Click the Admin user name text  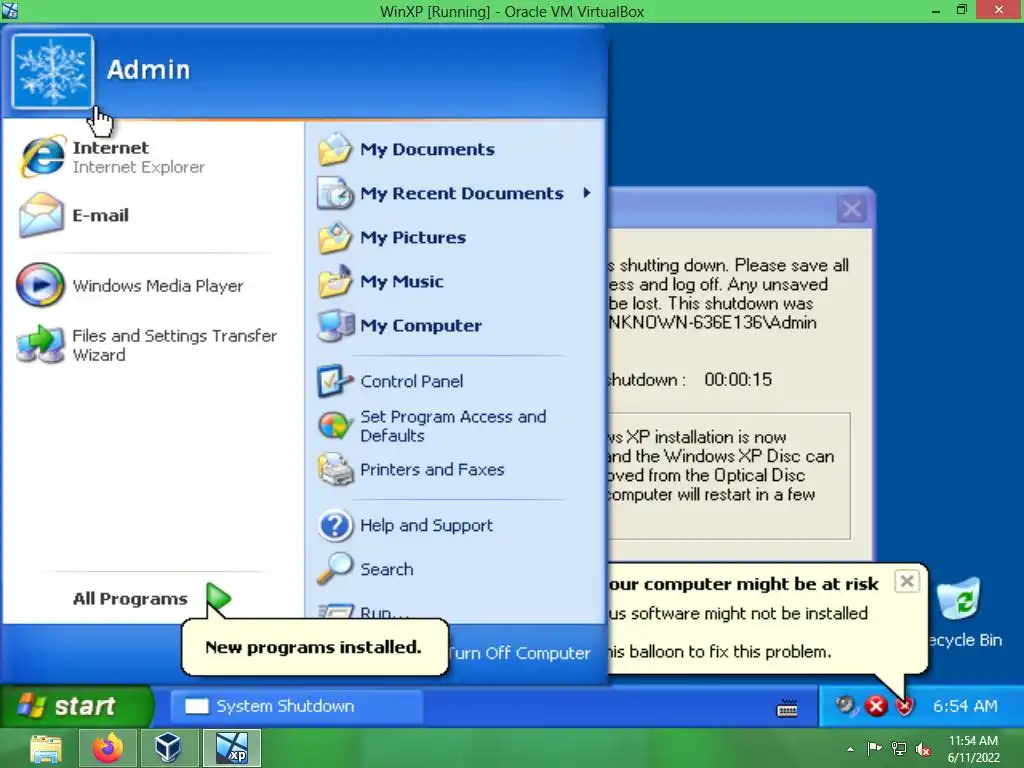tap(148, 69)
